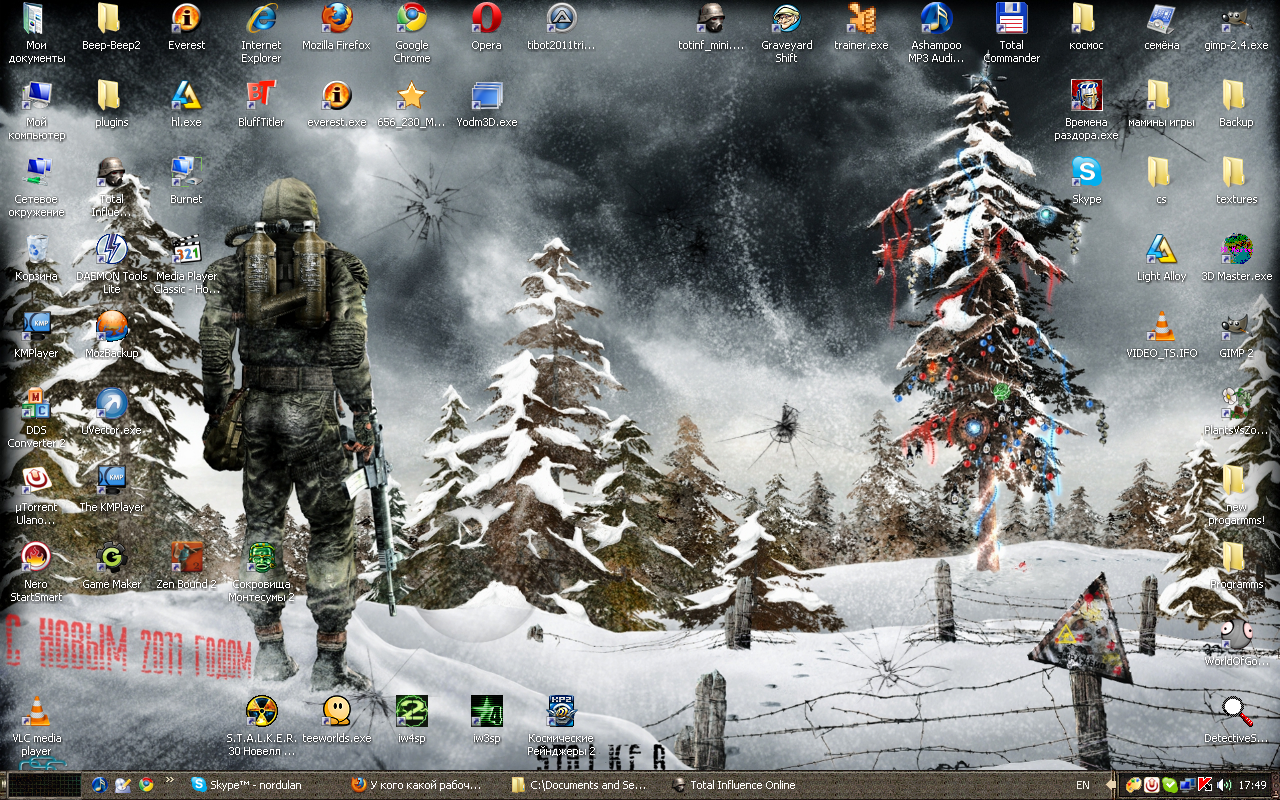Open the Mozilla Firefox desktop shortcut
Viewport: 1280px width, 800px height.
point(336,19)
